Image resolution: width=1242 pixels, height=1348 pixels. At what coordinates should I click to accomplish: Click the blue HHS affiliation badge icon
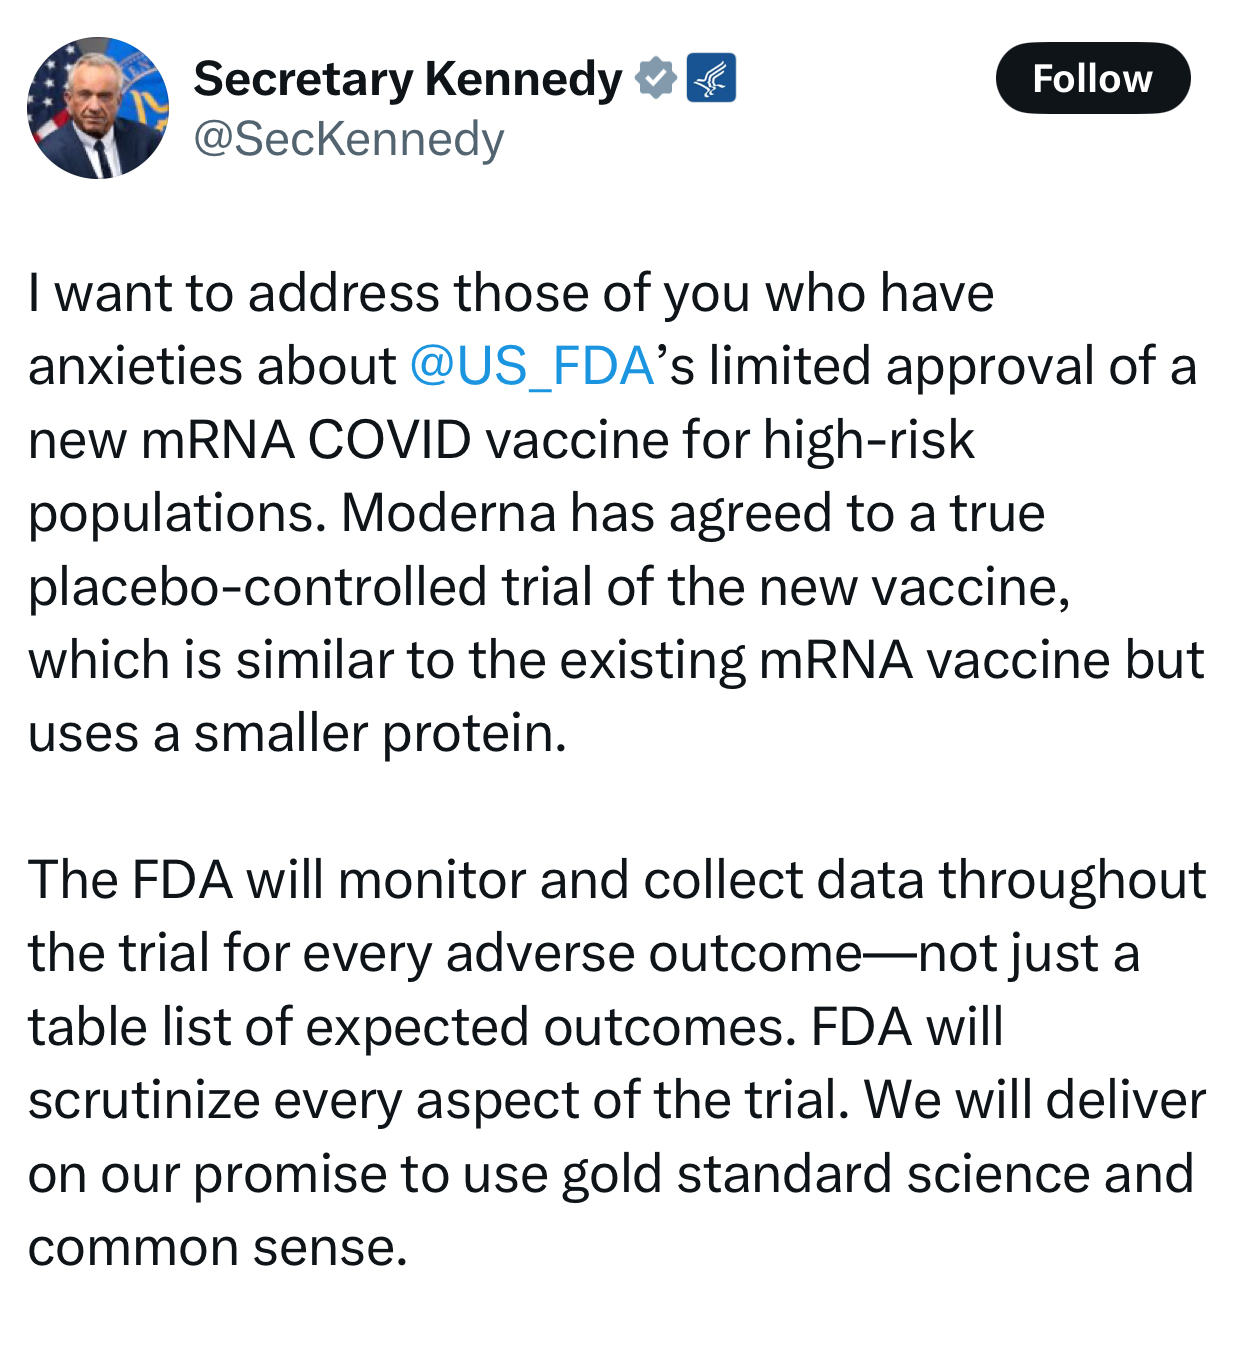712,78
